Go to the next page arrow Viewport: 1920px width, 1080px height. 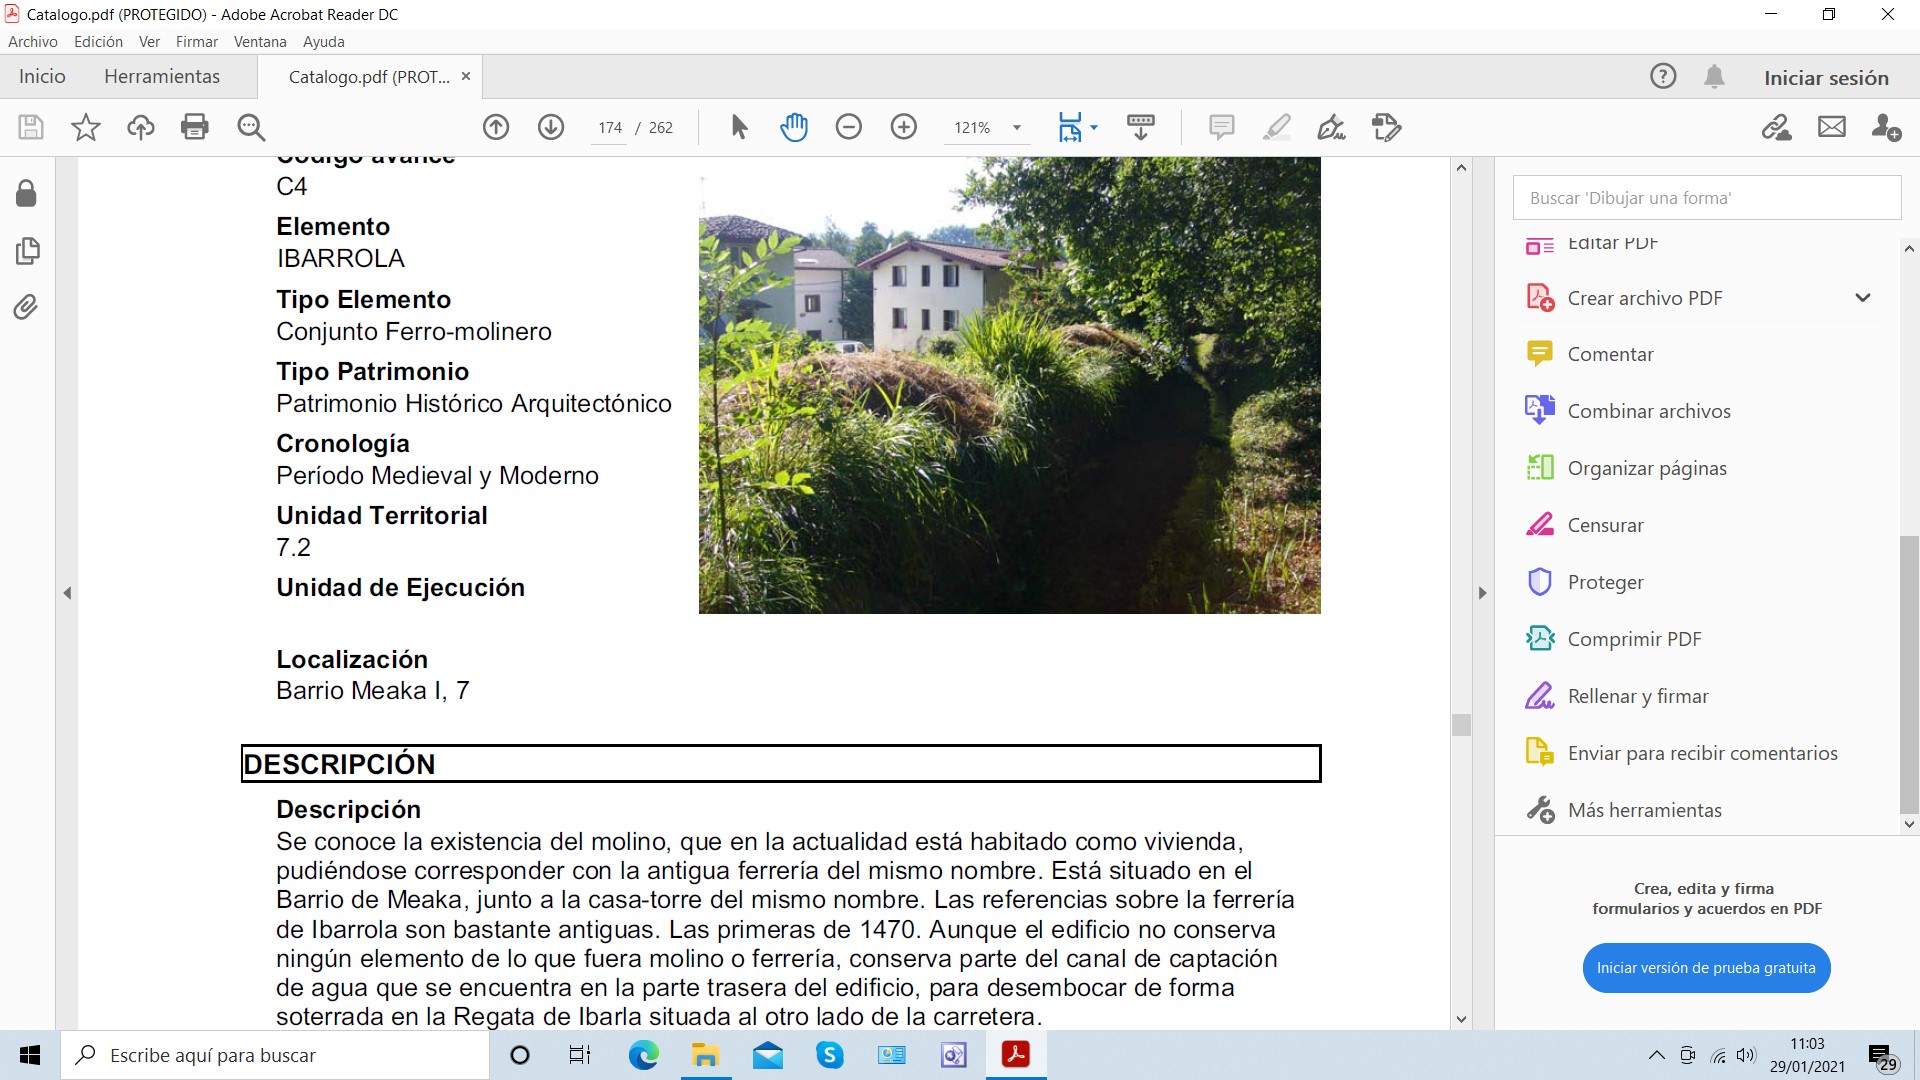coord(551,127)
